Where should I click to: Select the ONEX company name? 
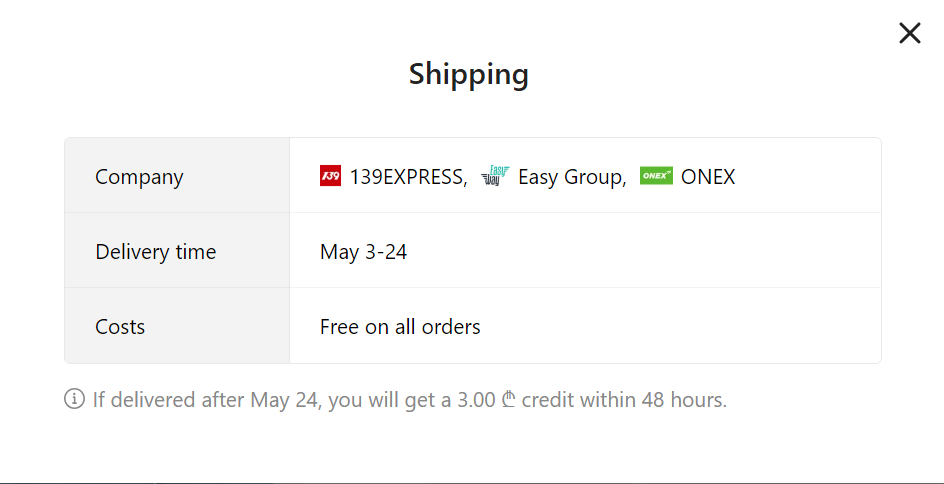[x=708, y=177]
